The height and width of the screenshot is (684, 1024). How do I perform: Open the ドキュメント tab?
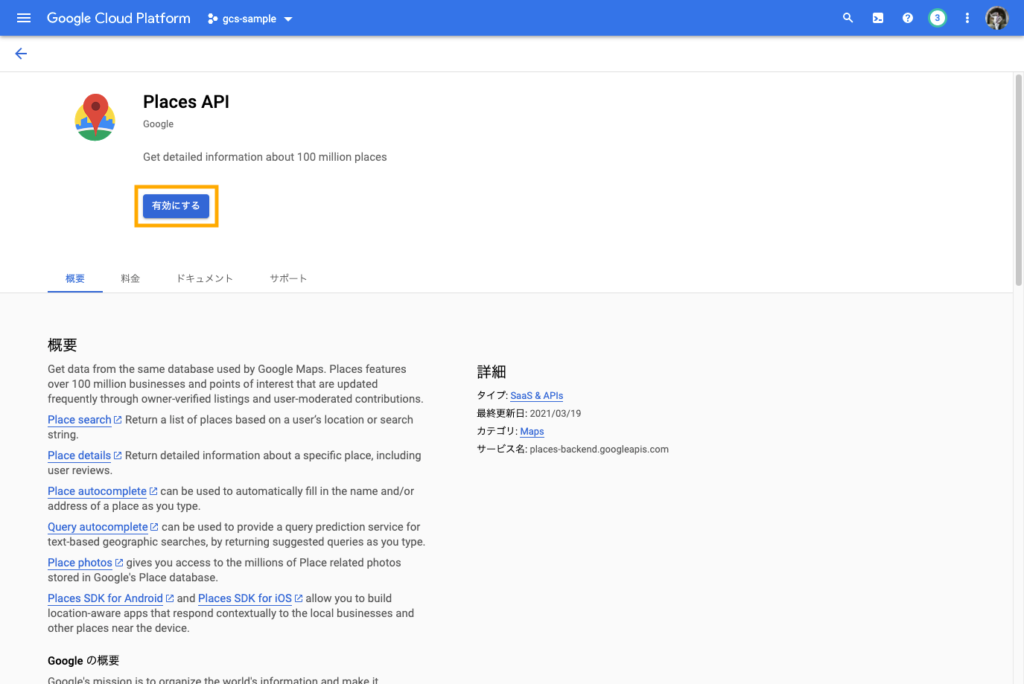click(204, 278)
